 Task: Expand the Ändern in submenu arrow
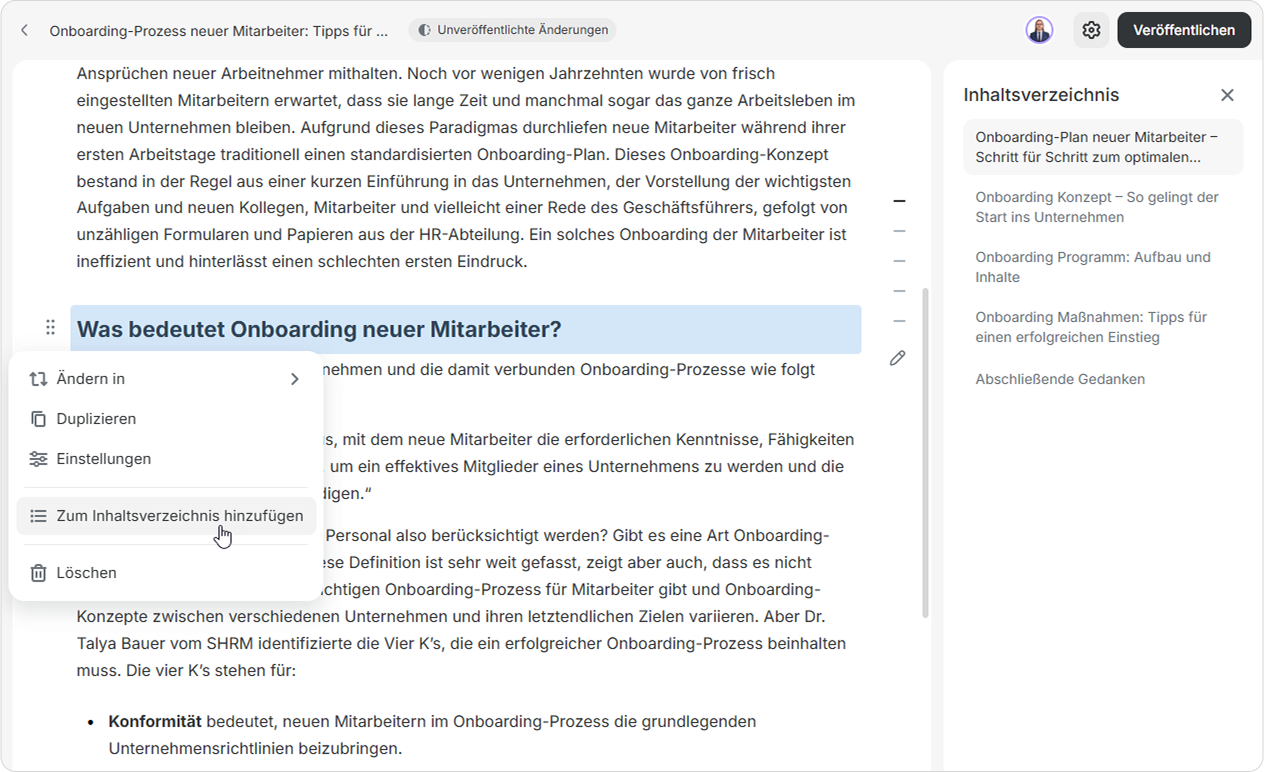pyautogui.click(x=294, y=379)
